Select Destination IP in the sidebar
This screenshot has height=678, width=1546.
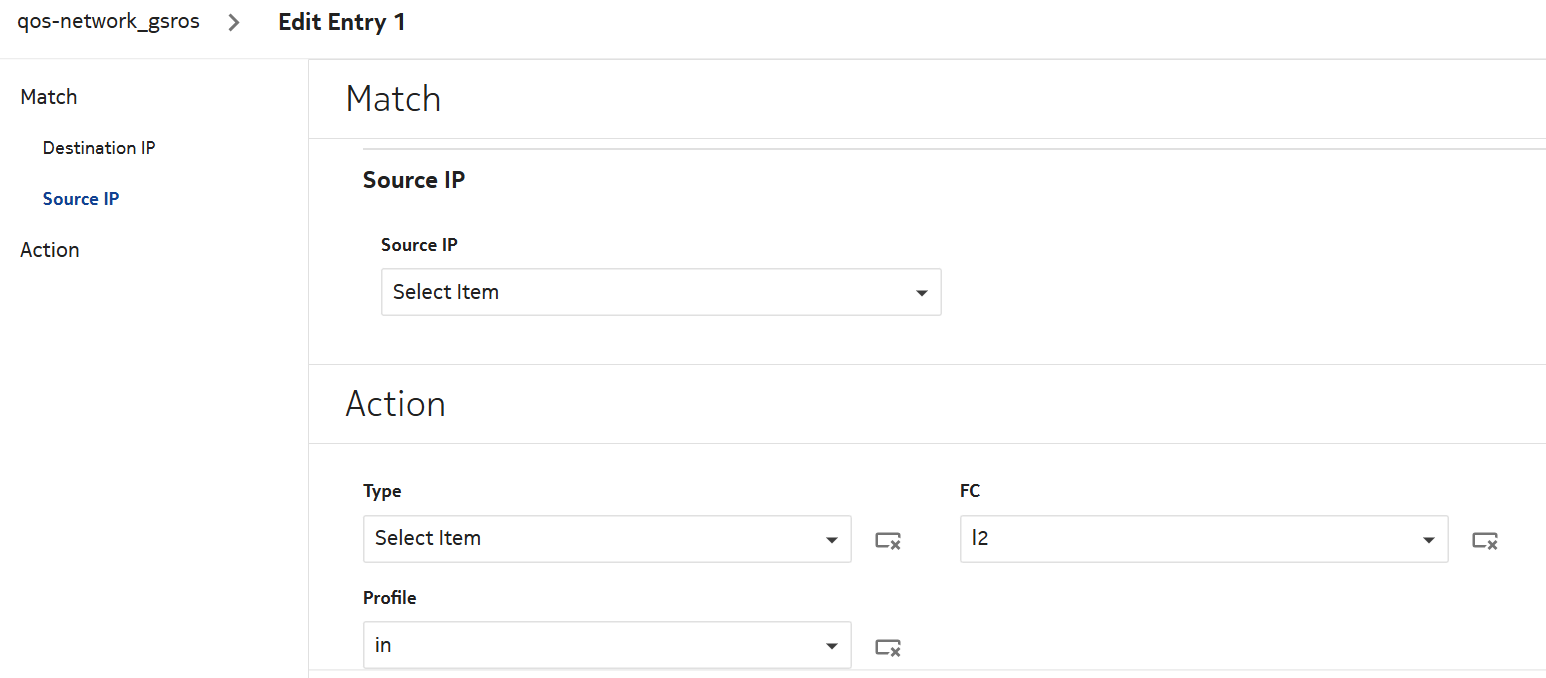(99, 148)
